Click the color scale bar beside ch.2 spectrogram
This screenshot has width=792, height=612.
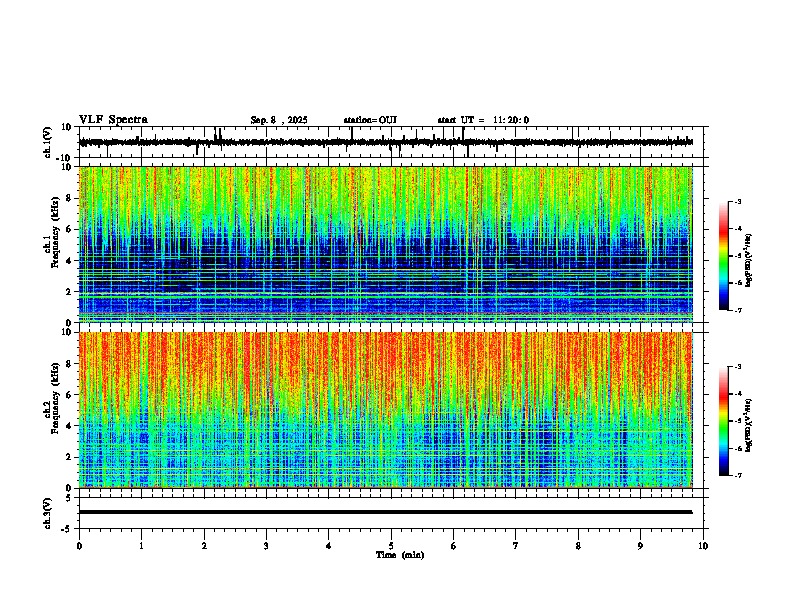(x=724, y=421)
